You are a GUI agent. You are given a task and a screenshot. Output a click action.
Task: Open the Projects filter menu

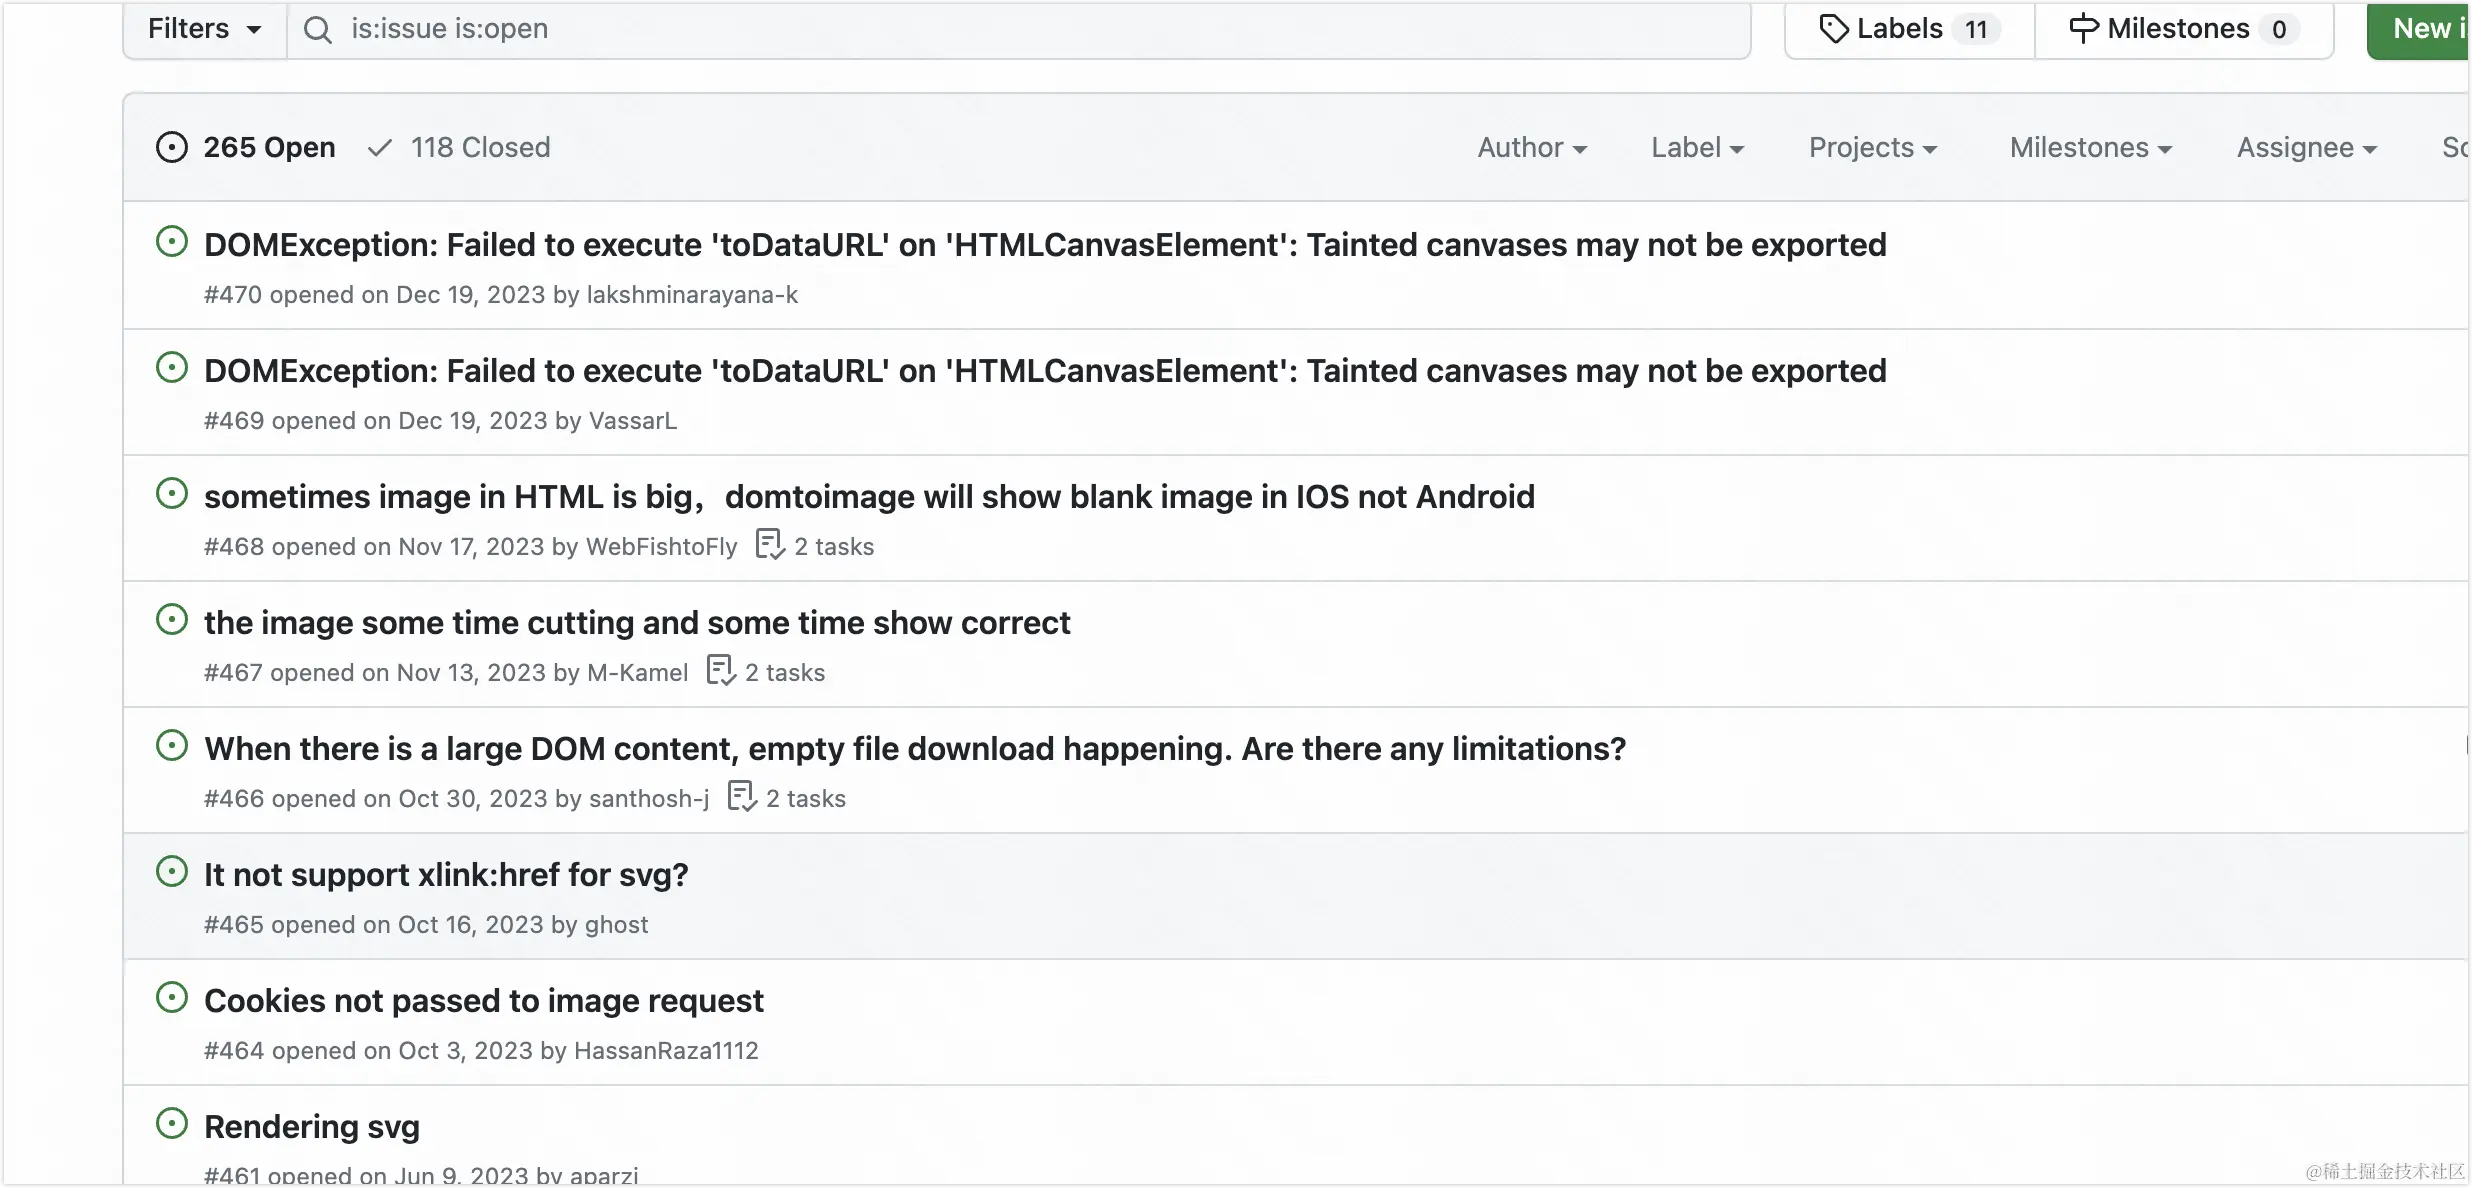coord(1872,148)
